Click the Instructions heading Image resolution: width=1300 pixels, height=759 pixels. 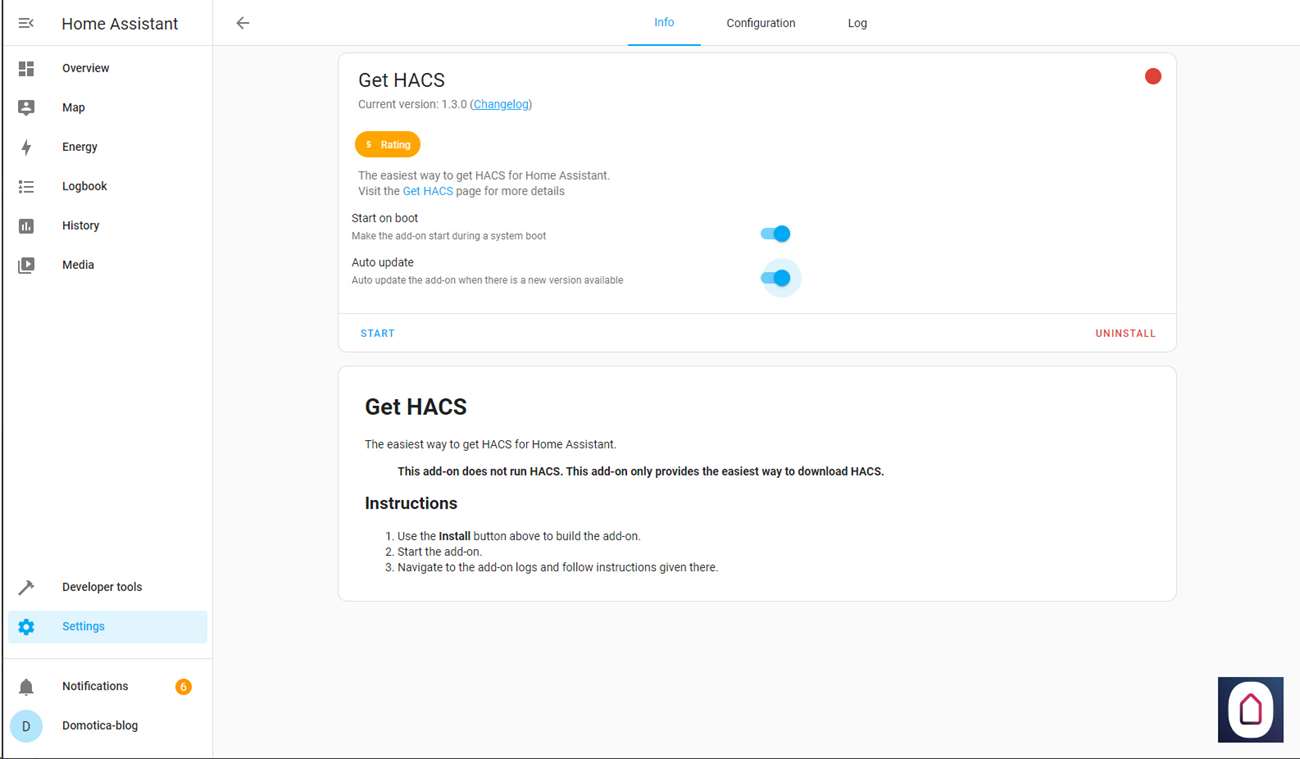coord(411,503)
